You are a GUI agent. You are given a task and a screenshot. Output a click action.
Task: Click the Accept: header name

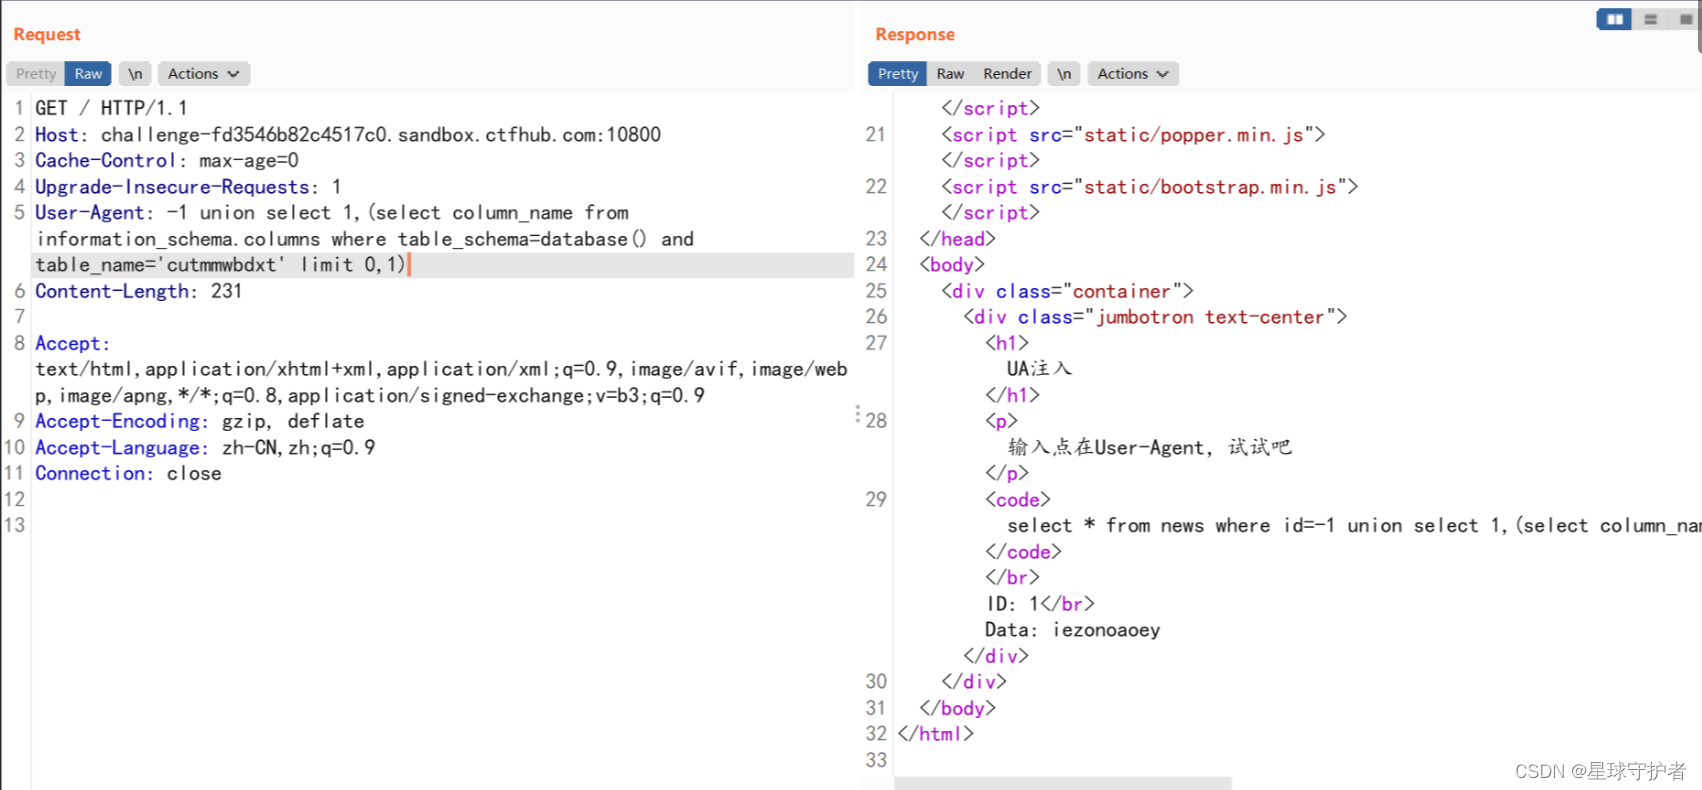click(x=72, y=343)
